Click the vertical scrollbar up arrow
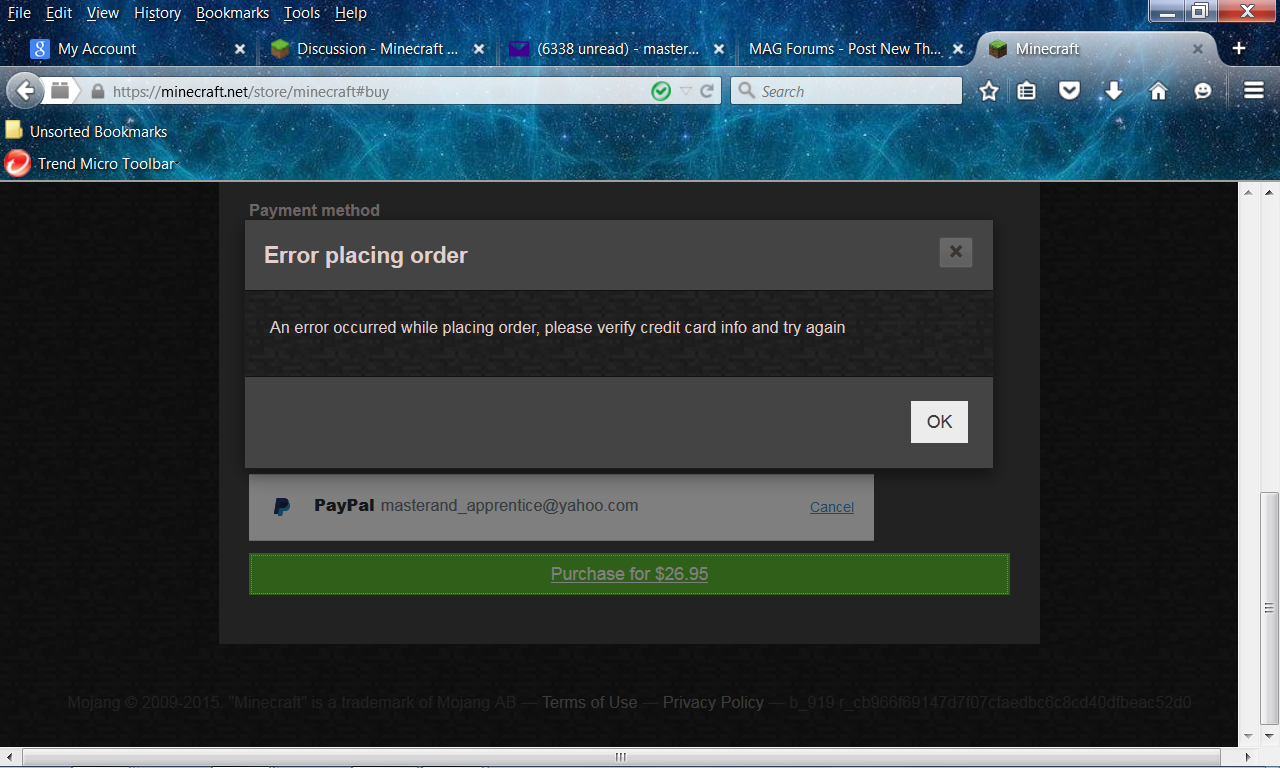The height and width of the screenshot is (768, 1280). click(1270, 190)
